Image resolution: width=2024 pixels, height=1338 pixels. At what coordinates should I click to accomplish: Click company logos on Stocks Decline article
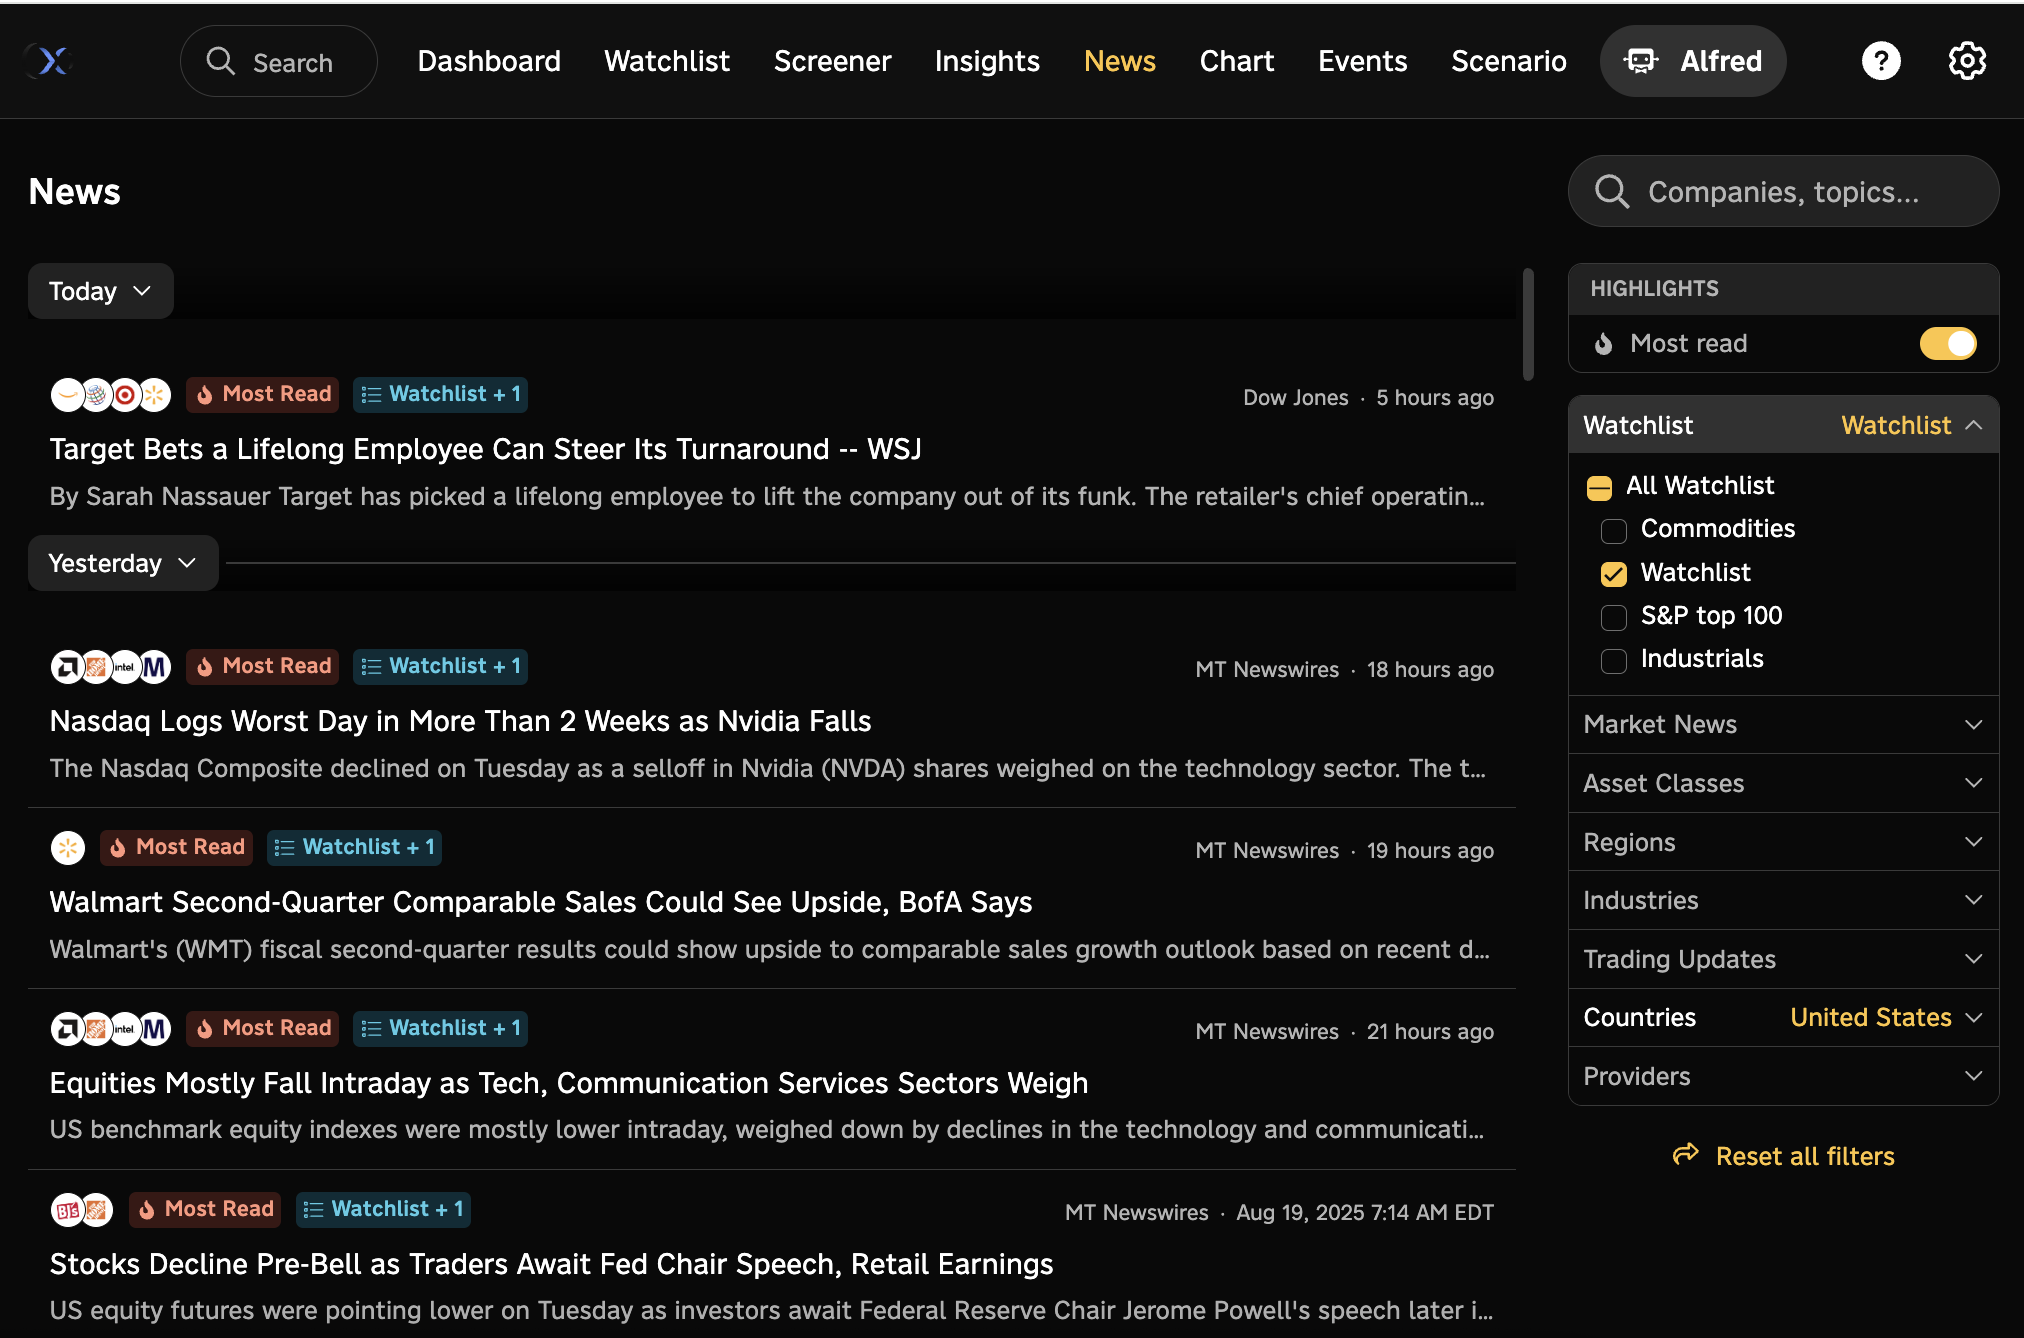click(x=82, y=1210)
